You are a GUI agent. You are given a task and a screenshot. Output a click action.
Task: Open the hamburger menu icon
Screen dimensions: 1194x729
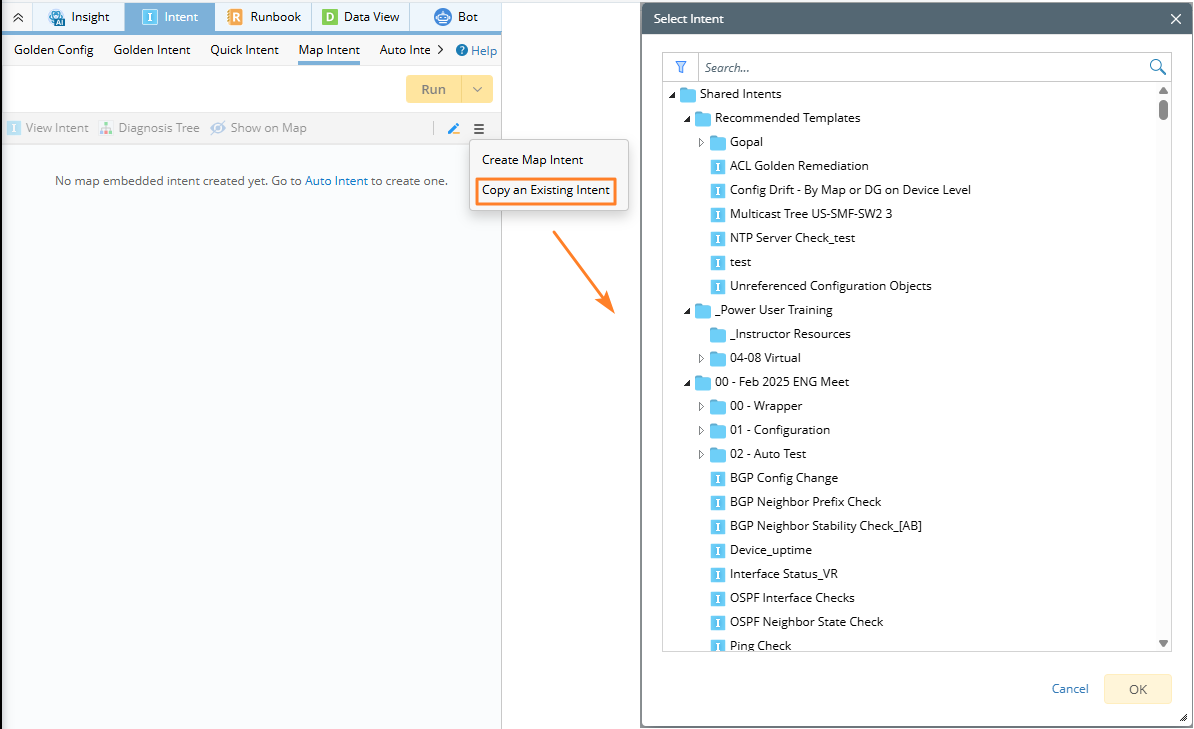[x=479, y=129]
